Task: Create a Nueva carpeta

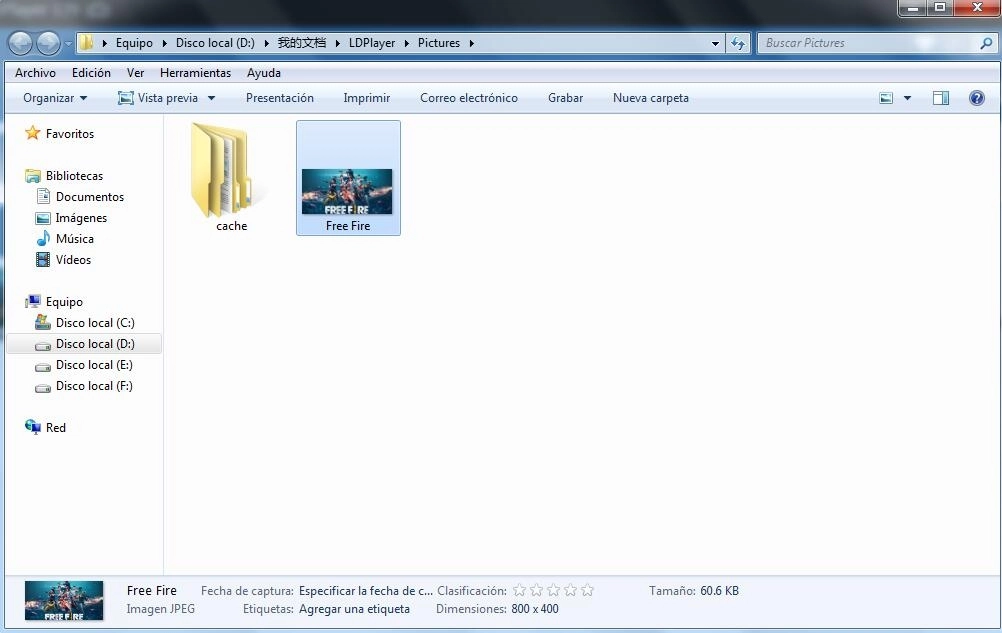Action: point(651,98)
